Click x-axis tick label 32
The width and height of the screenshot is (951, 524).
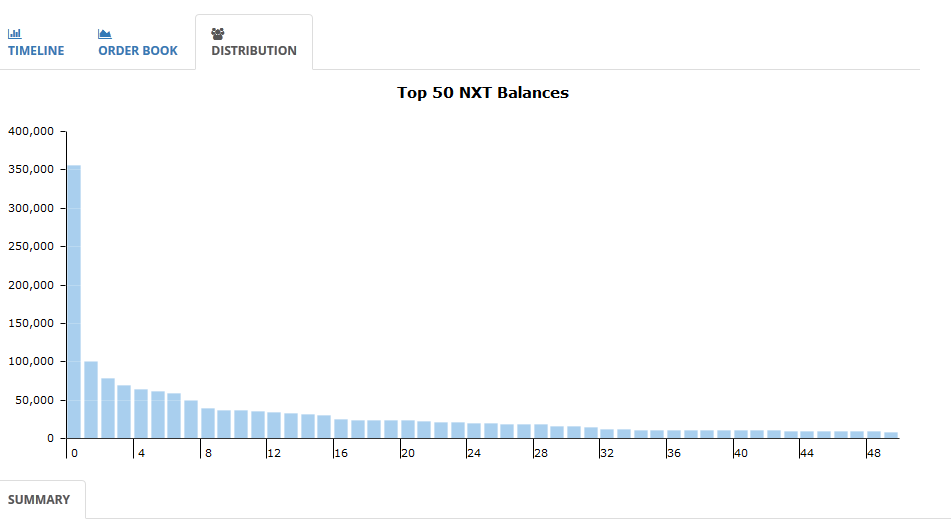(x=607, y=453)
